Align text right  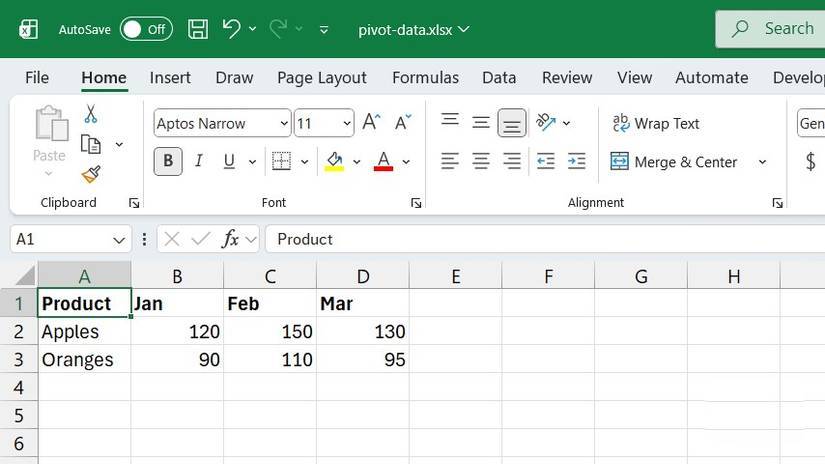pos(511,161)
